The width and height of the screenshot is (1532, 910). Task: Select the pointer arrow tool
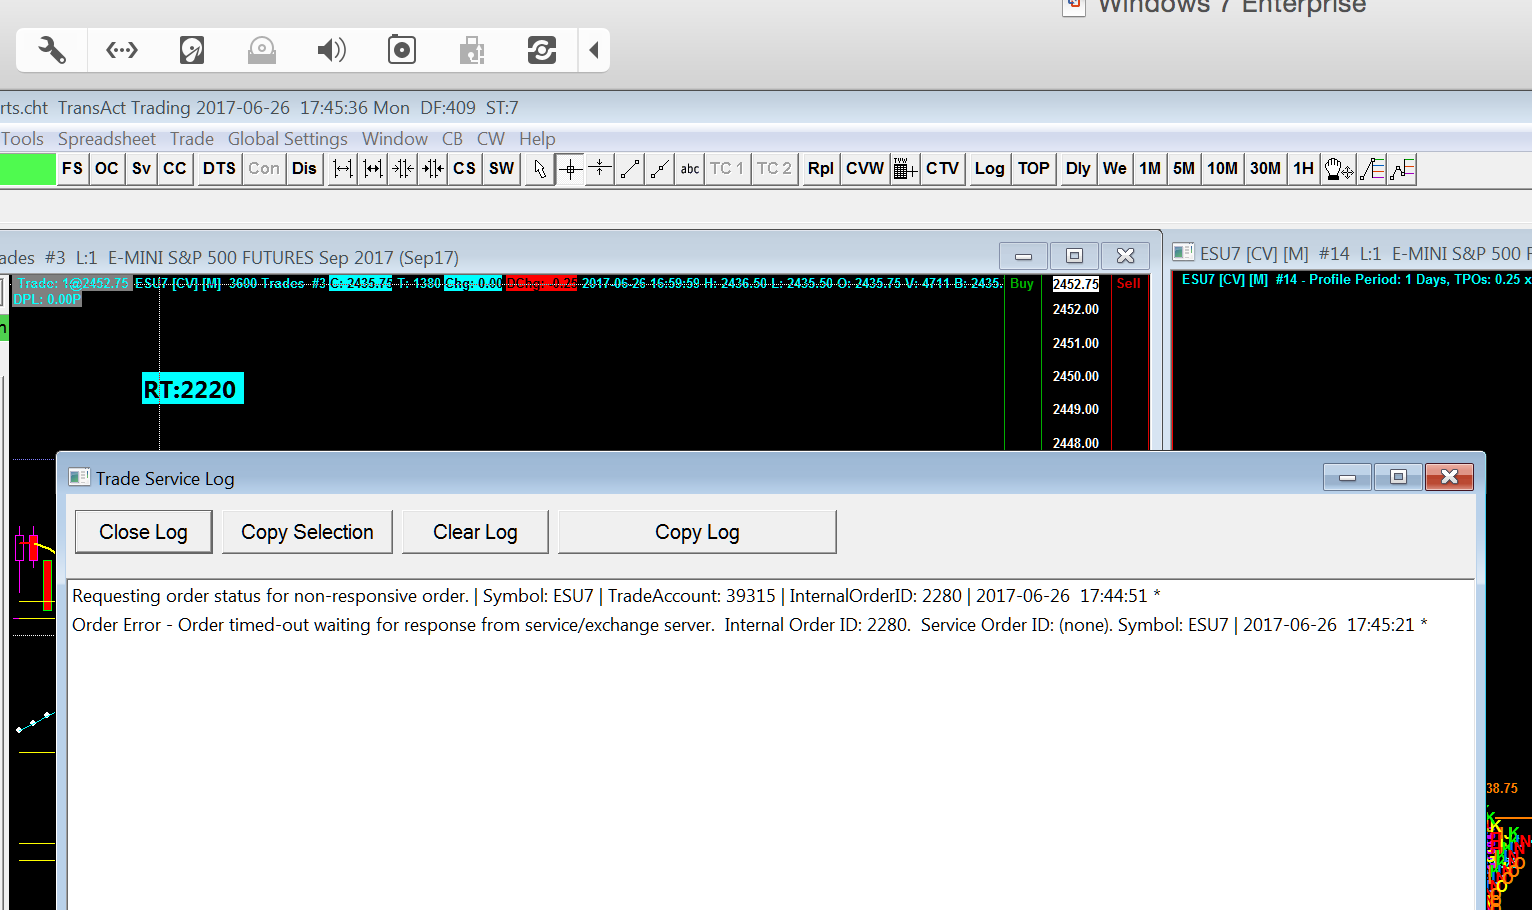(540, 169)
